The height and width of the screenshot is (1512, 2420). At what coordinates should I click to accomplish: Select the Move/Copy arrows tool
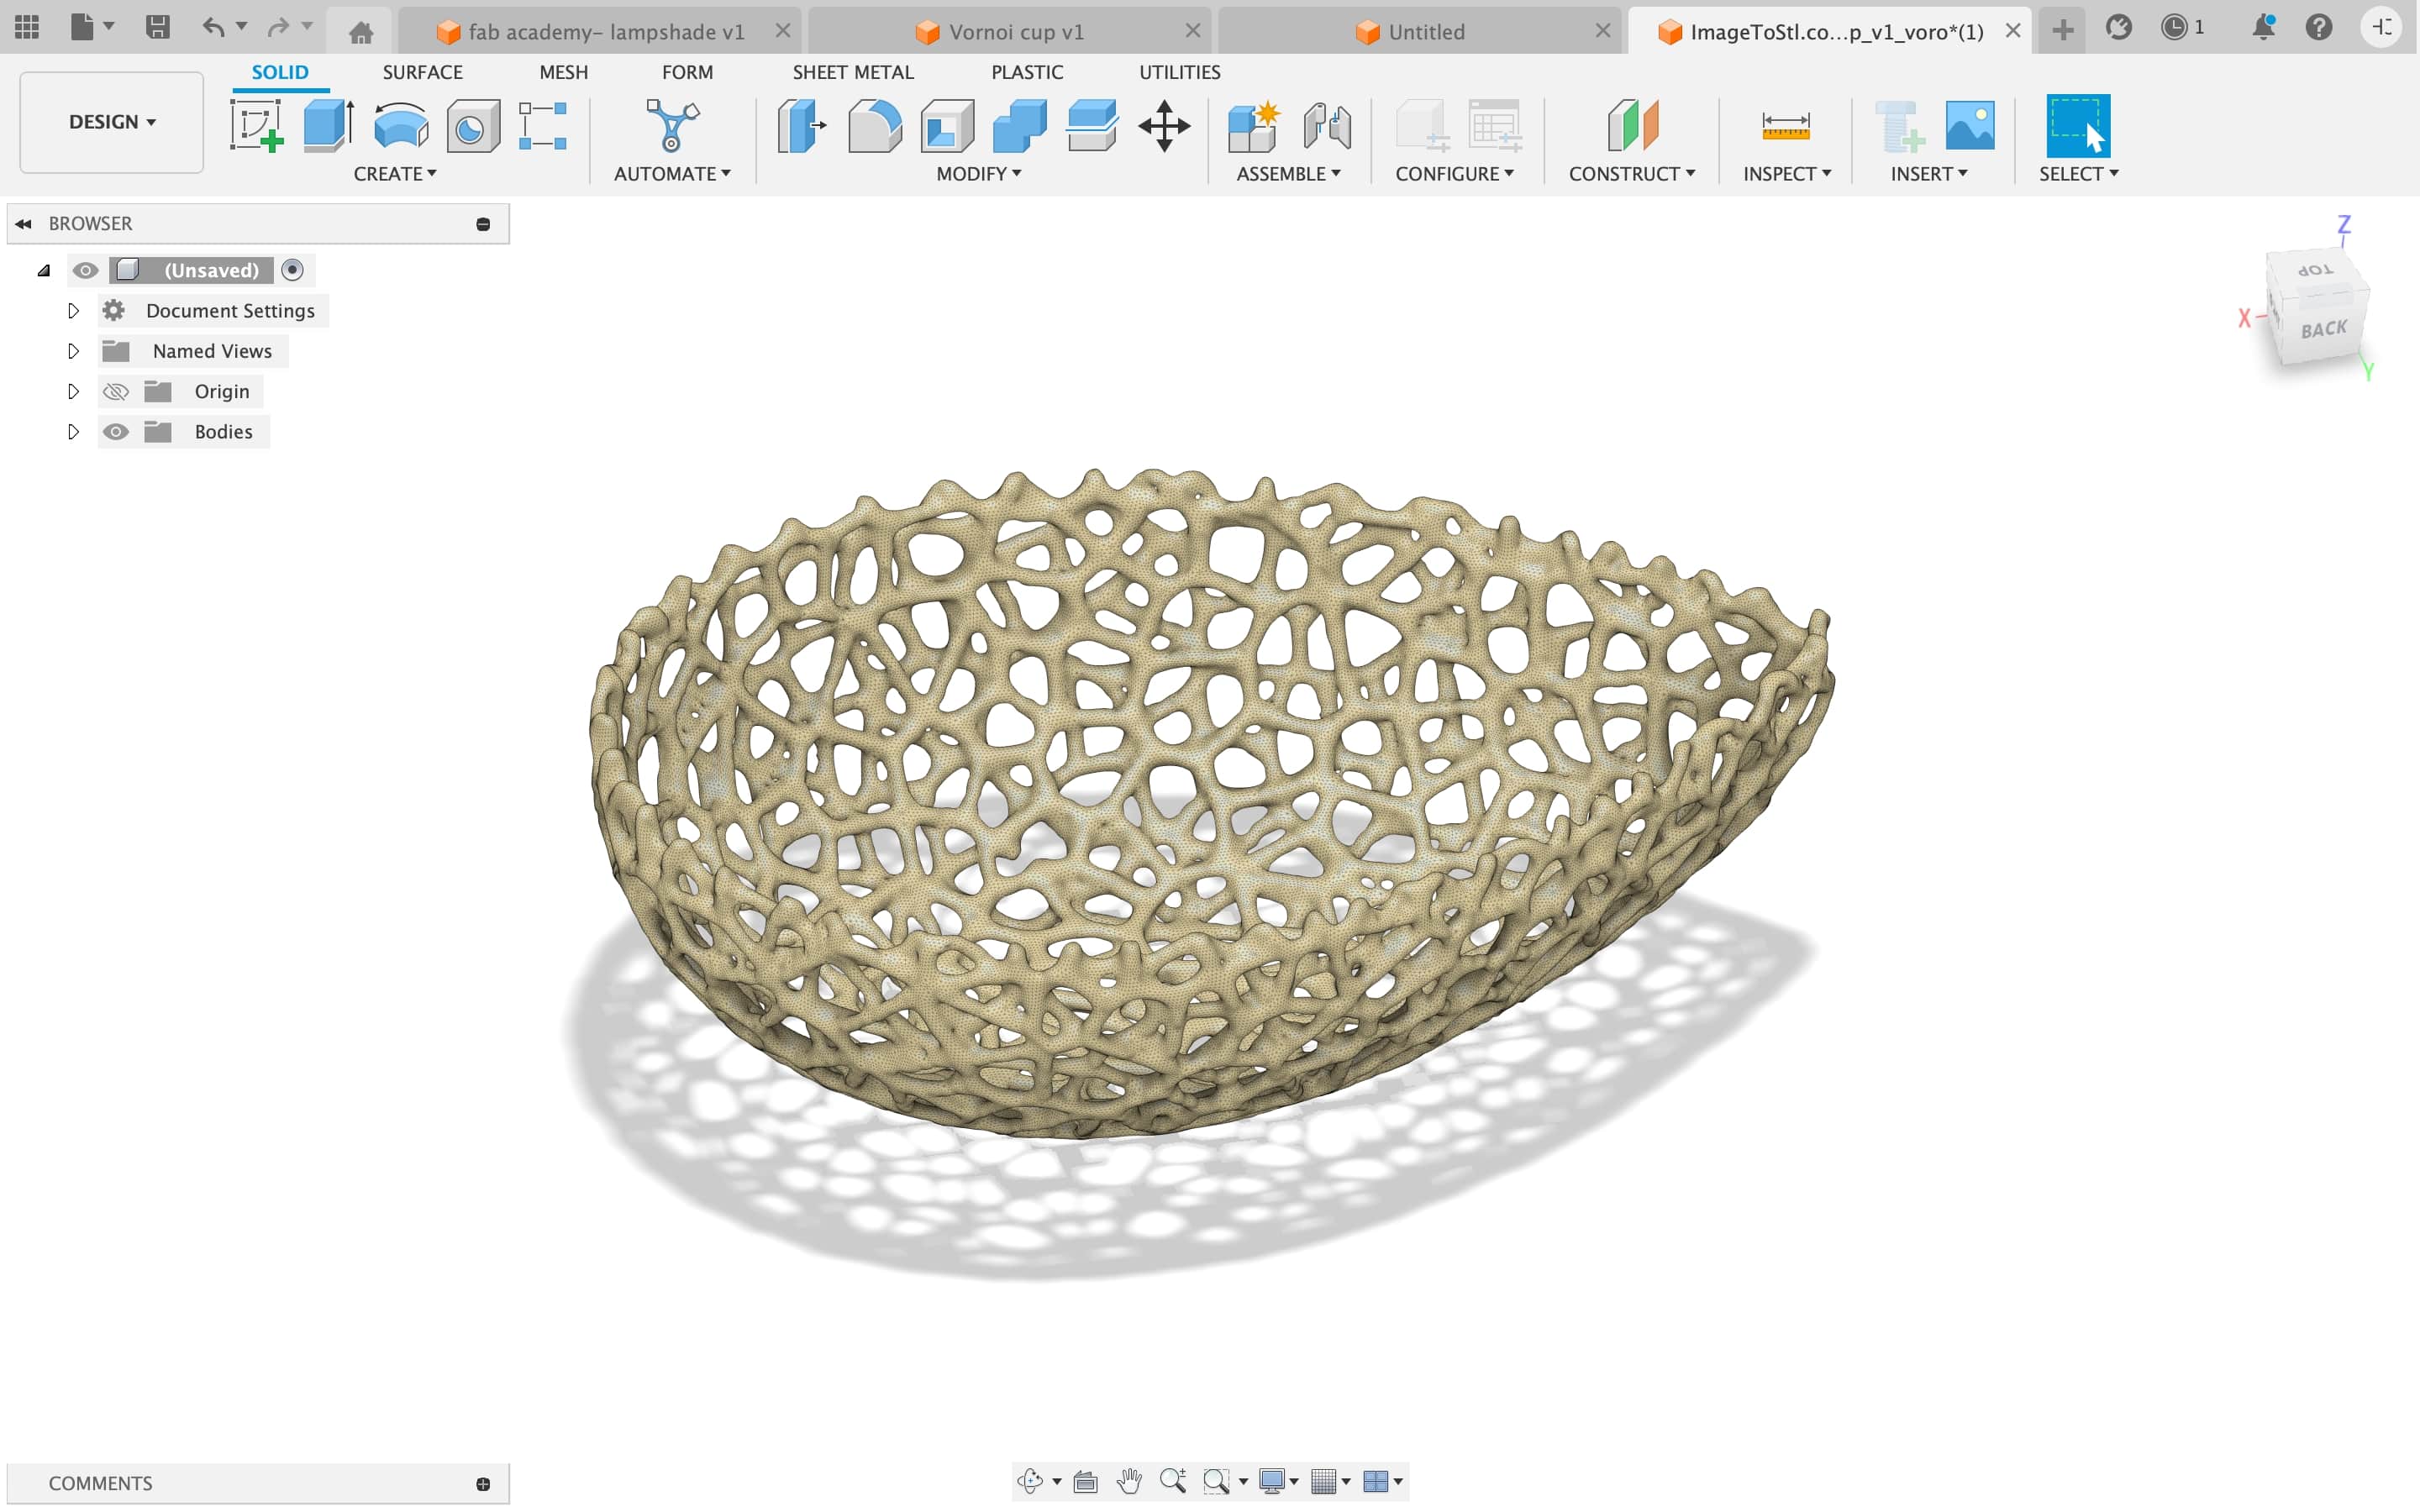click(x=1164, y=126)
